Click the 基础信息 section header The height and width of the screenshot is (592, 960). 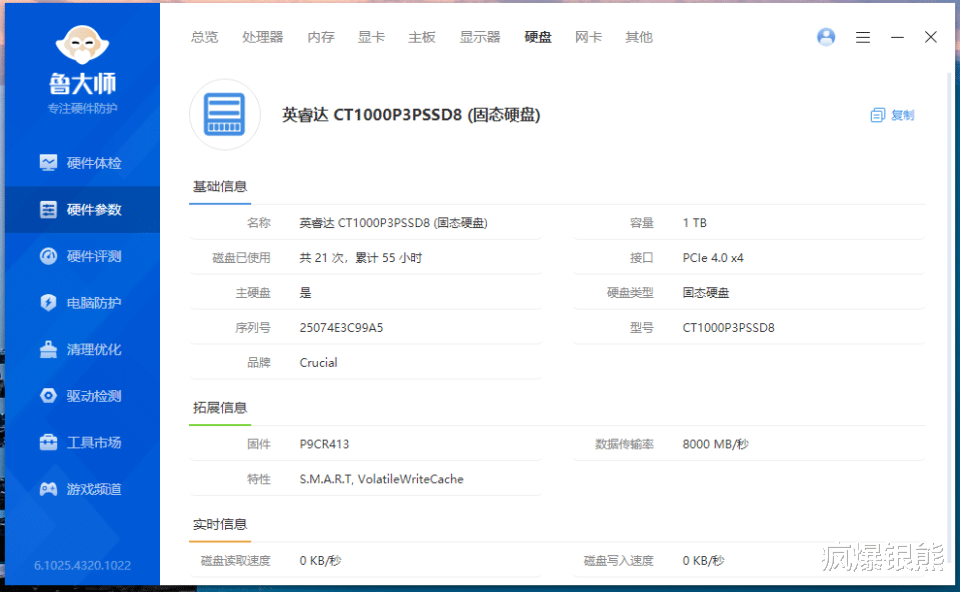tap(220, 187)
